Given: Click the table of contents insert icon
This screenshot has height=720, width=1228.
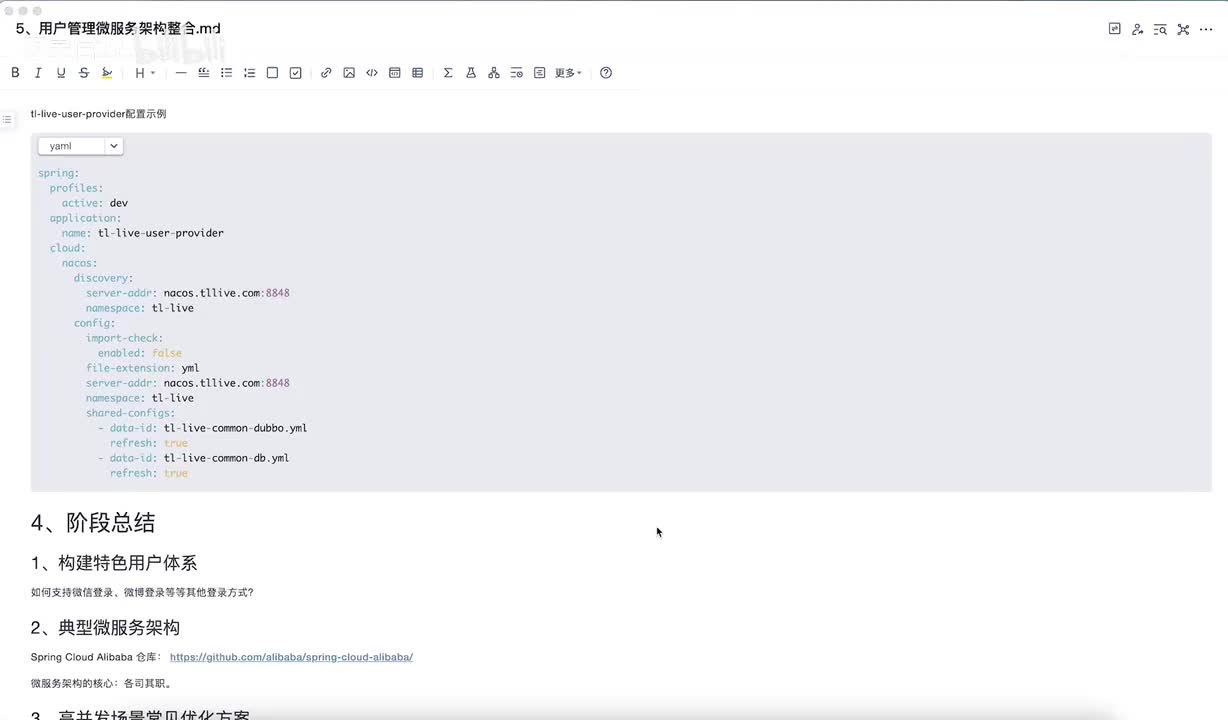Looking at the screenshot, I should tap(517, 73).
